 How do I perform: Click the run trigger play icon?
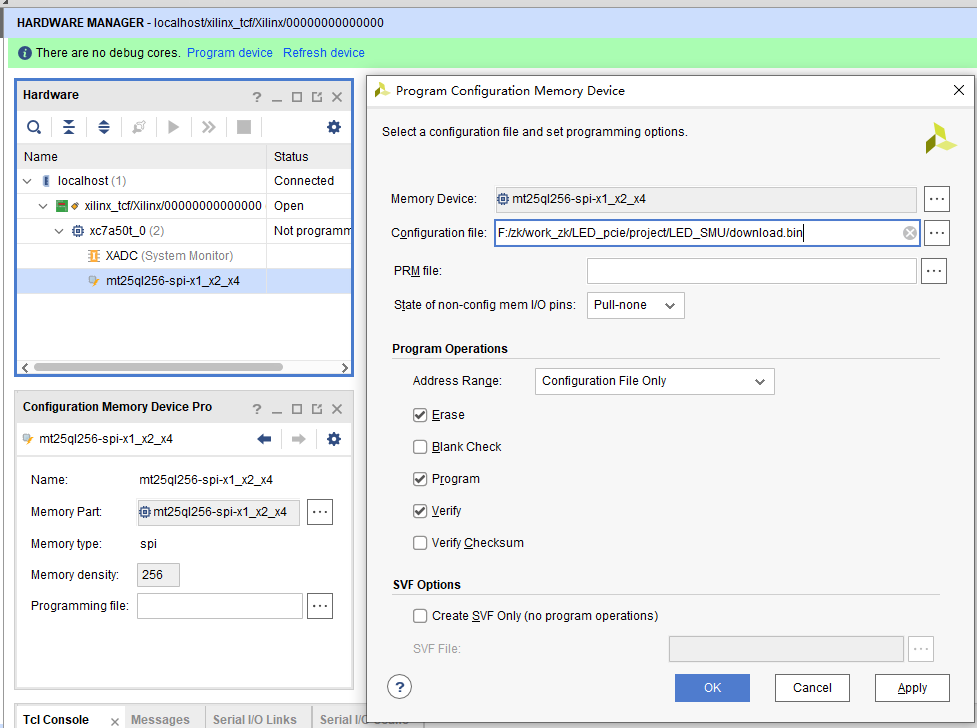[173, 127]
